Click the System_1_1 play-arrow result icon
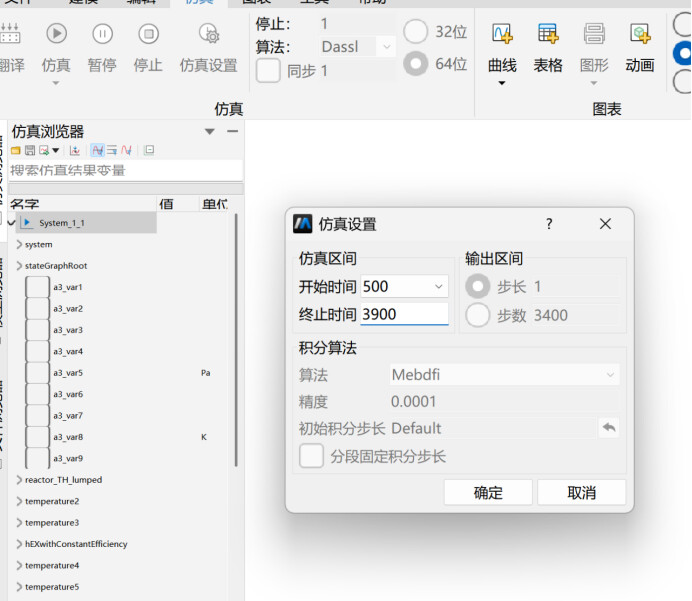Viewport: 692px width, 601px height. pyautogui.click(x=27, y=222)
